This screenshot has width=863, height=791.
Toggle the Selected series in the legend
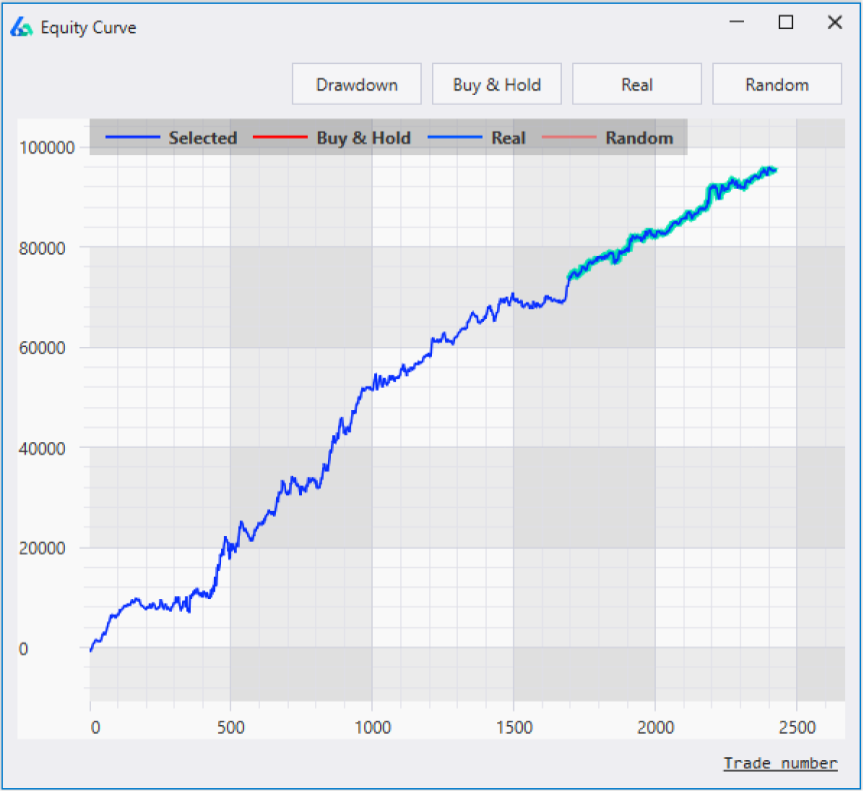click(x=203, y=138)
